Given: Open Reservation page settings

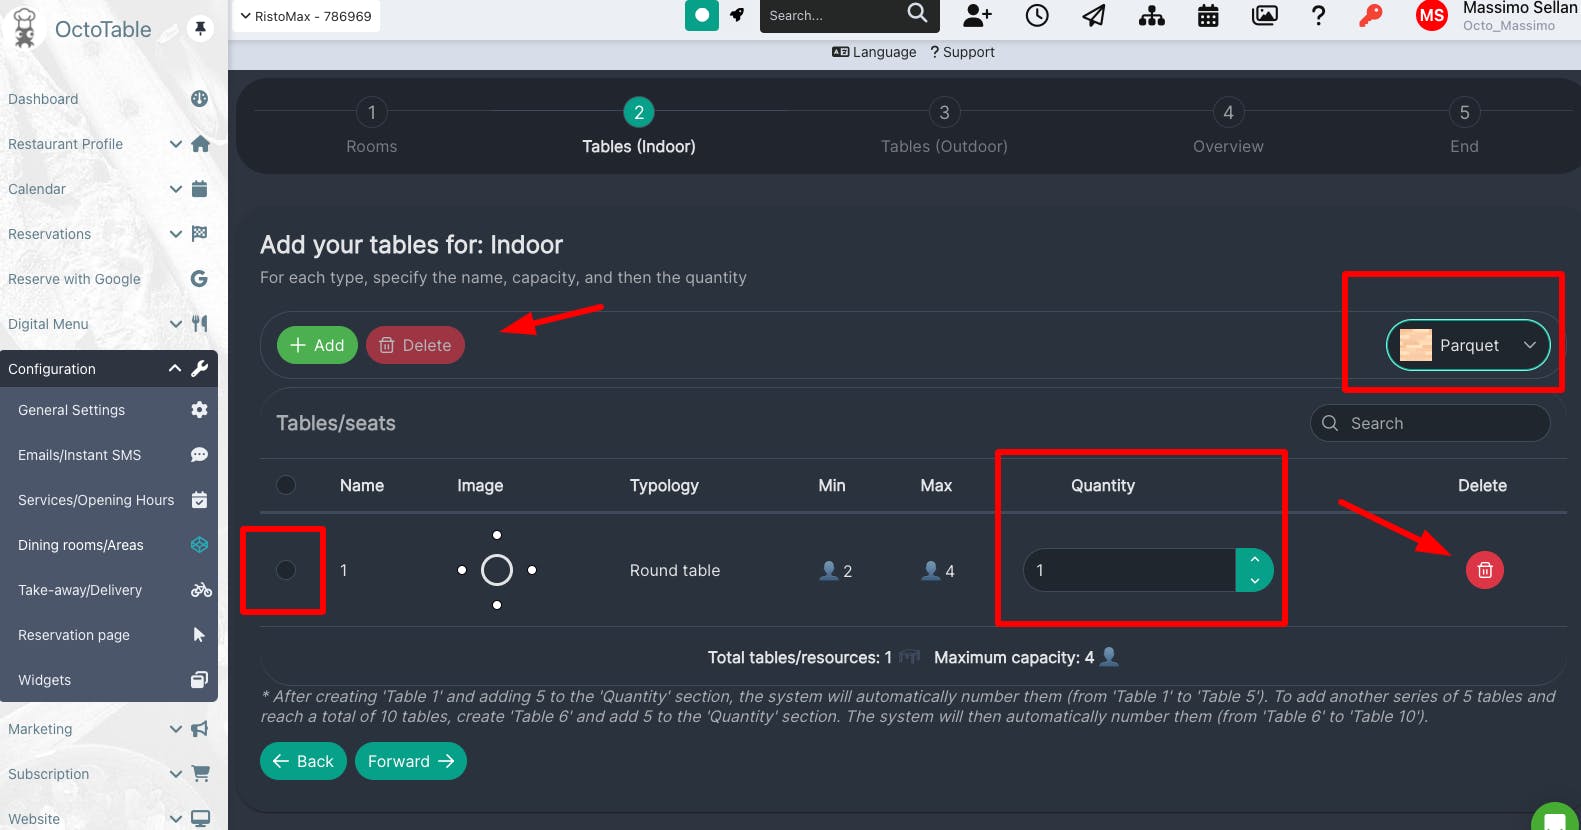Looking at the screenshot, I should (x=108, y=635).
